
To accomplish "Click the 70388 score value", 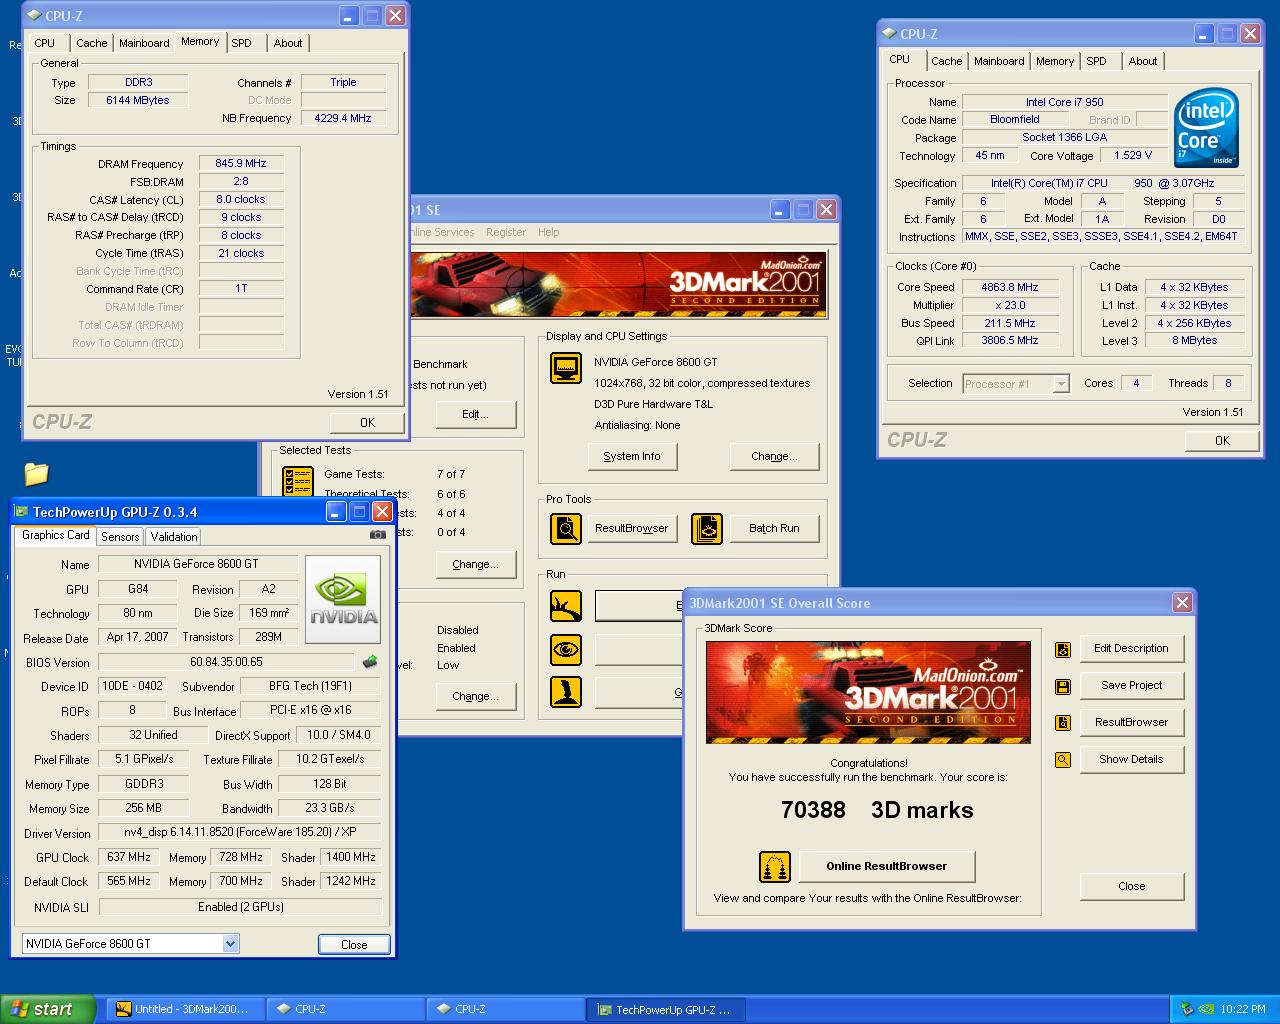I will pos(813,810).
